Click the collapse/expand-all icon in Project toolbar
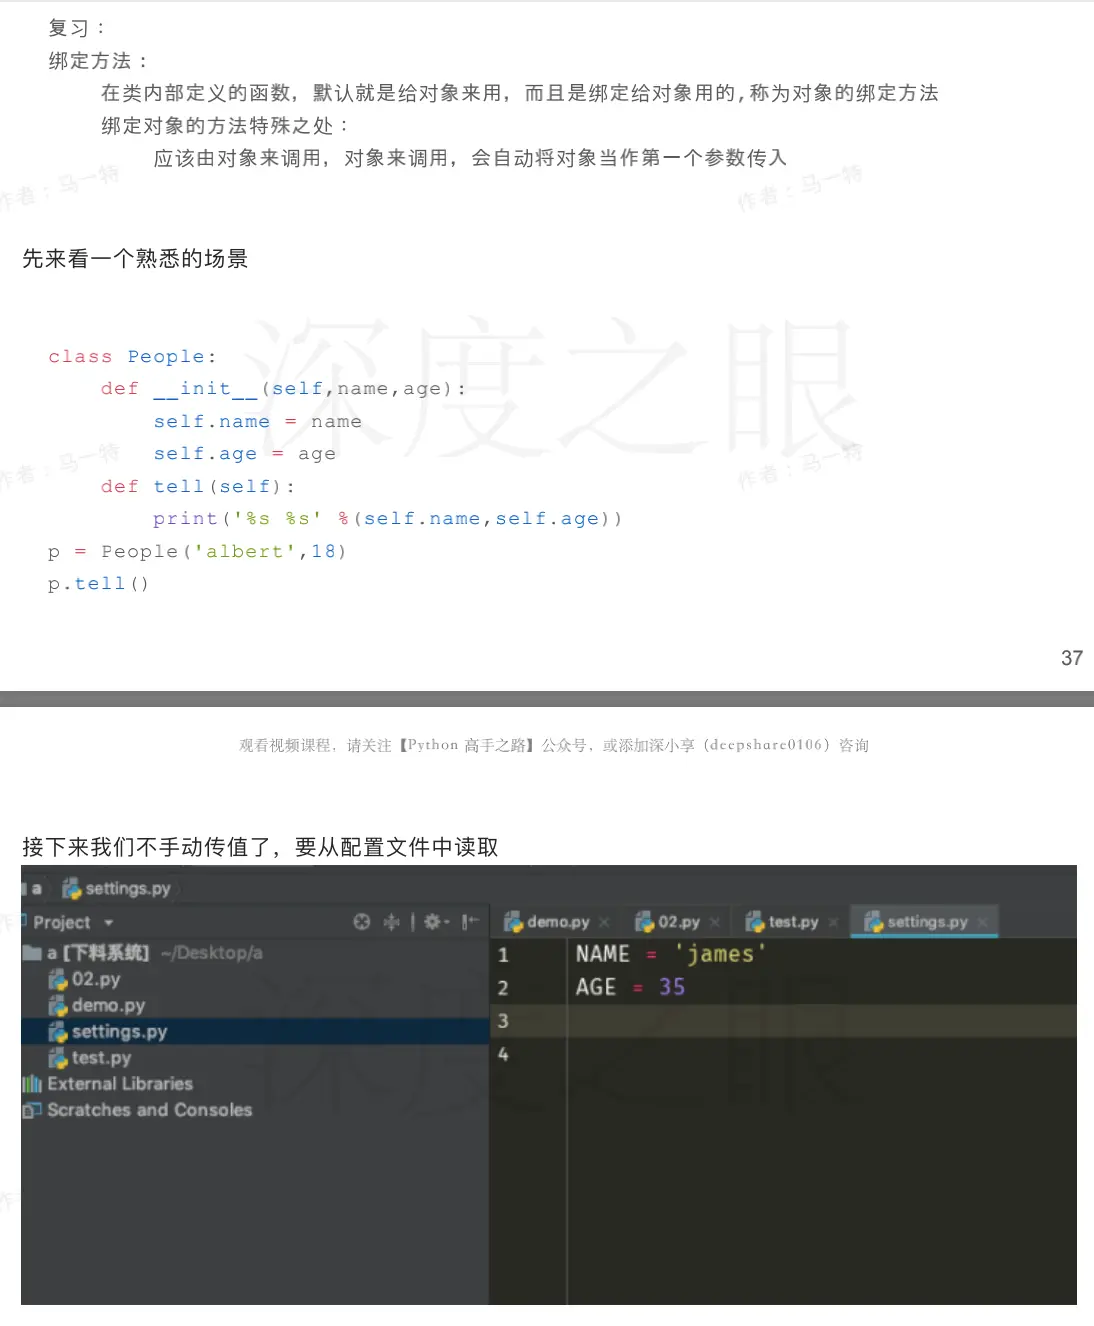Image resolution: width=1094 pixels, height=1326 pixels. coord(392,922)
